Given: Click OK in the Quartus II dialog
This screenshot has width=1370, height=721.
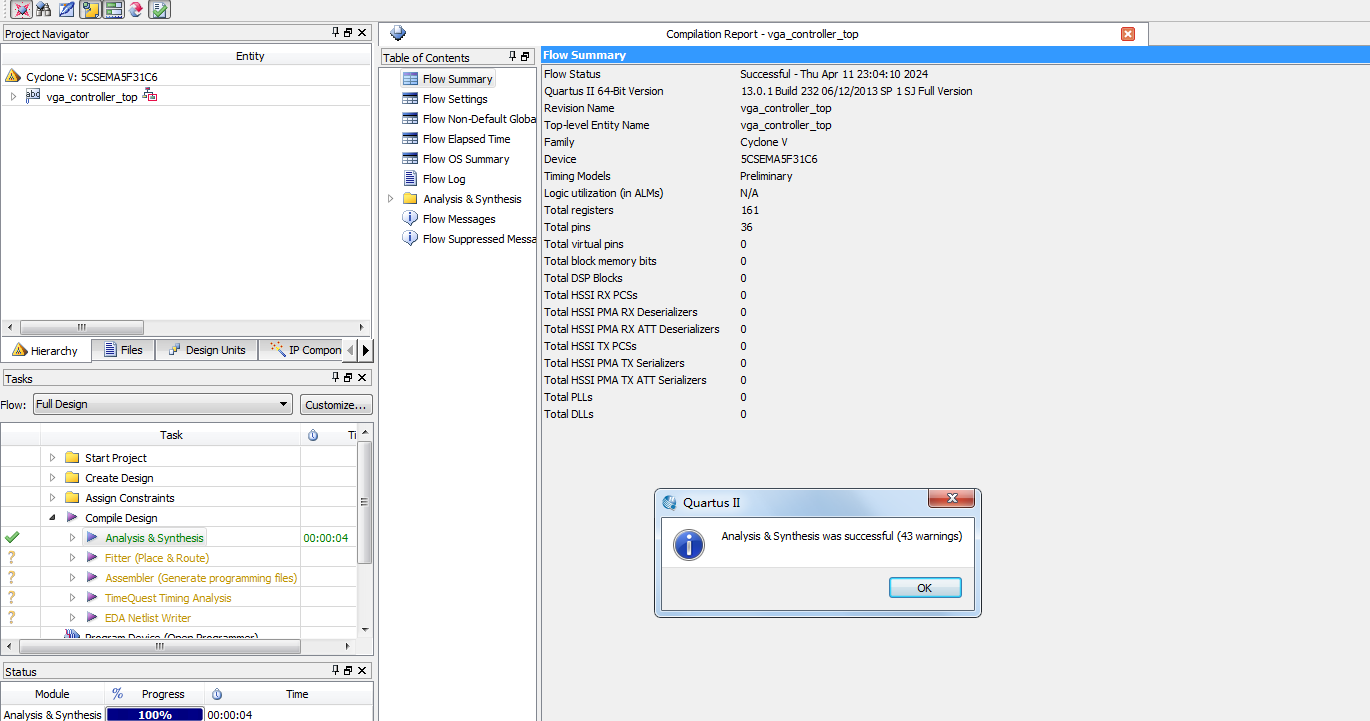Looking at the screenshot, I should coord(925,588).
